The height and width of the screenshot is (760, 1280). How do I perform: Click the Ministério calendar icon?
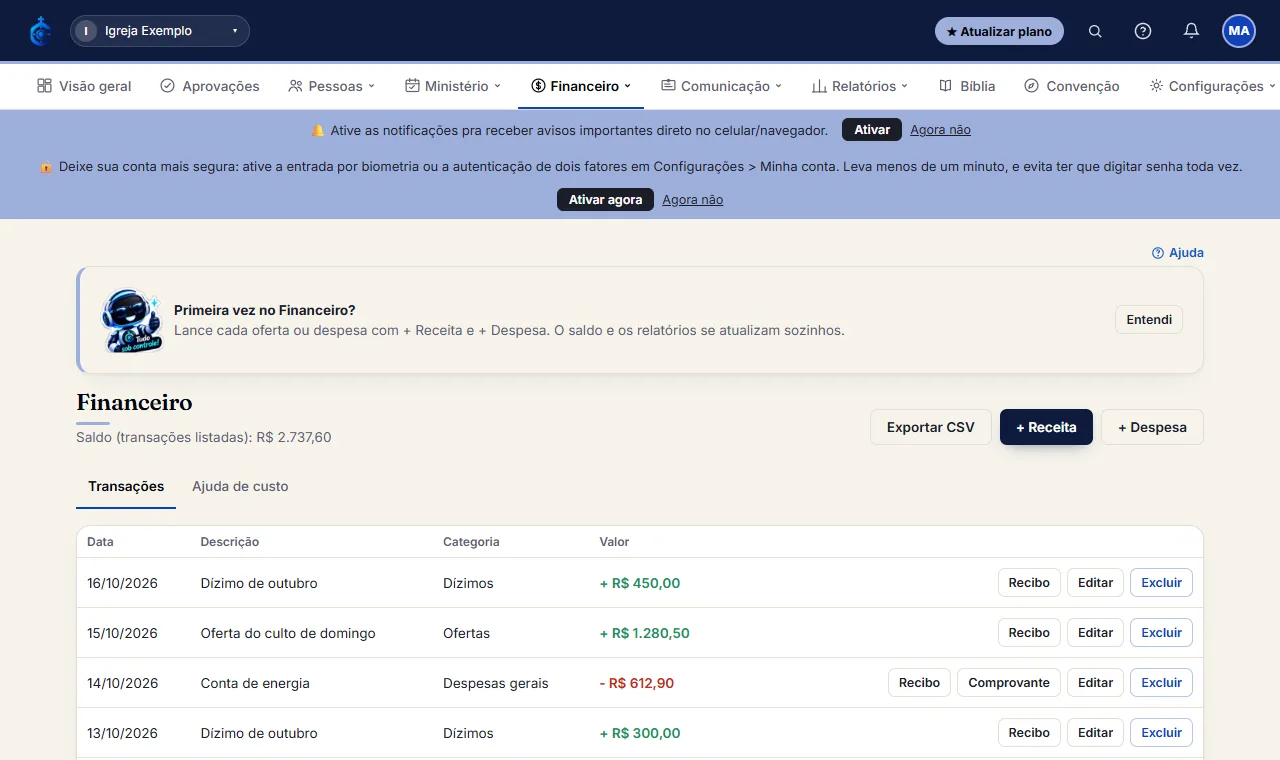412,86
